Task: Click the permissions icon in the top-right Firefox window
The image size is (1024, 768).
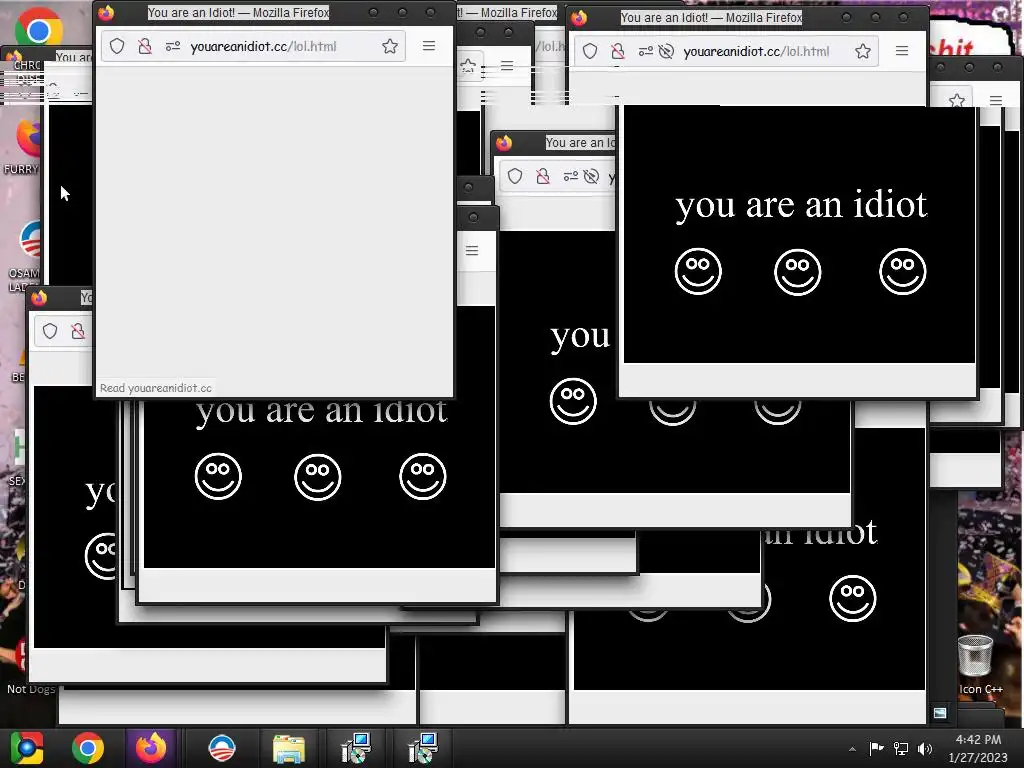Action: coord(645,51)
